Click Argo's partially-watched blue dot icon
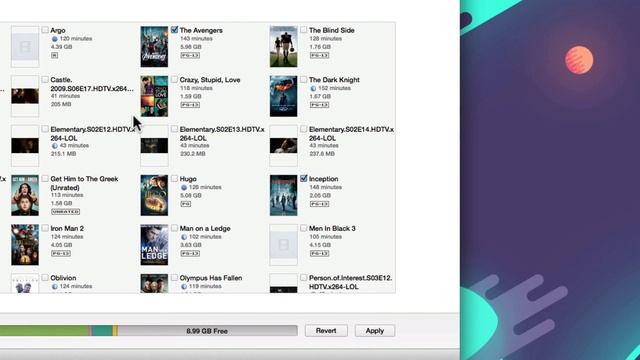 [x=54, y=39]
